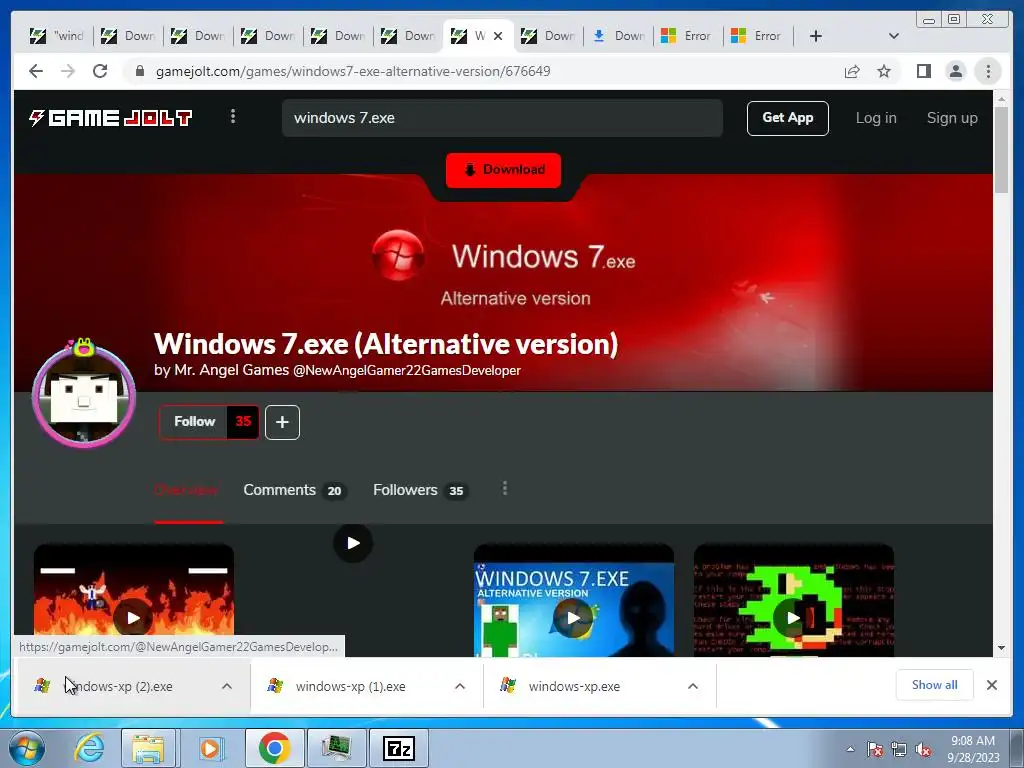Click the Get App button
Screen dimensions: 1024x768
(x=788, y=118)
